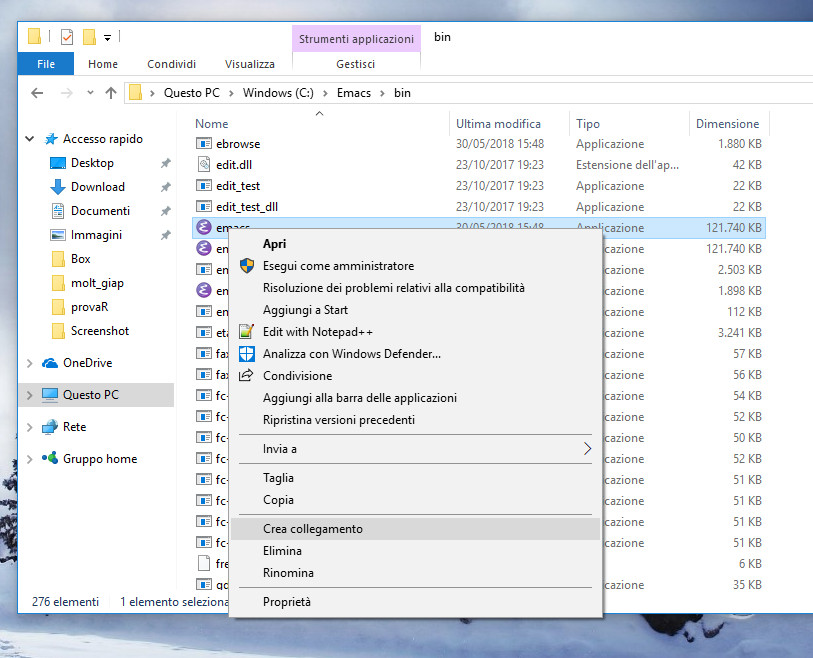Click the share icon beside Condivisione
Image resolution: width=813 pixels, height=658 pixels.
246,375
